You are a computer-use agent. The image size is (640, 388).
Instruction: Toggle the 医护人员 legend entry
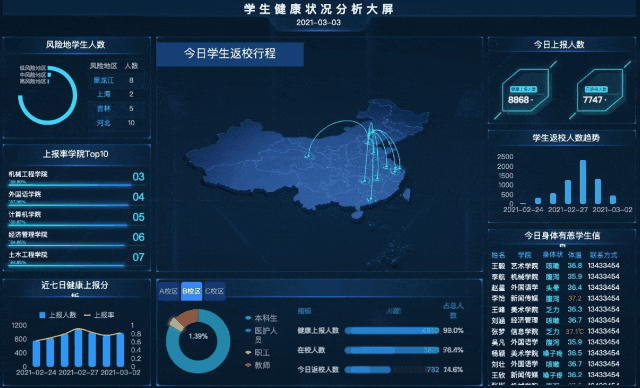[261, 335]
